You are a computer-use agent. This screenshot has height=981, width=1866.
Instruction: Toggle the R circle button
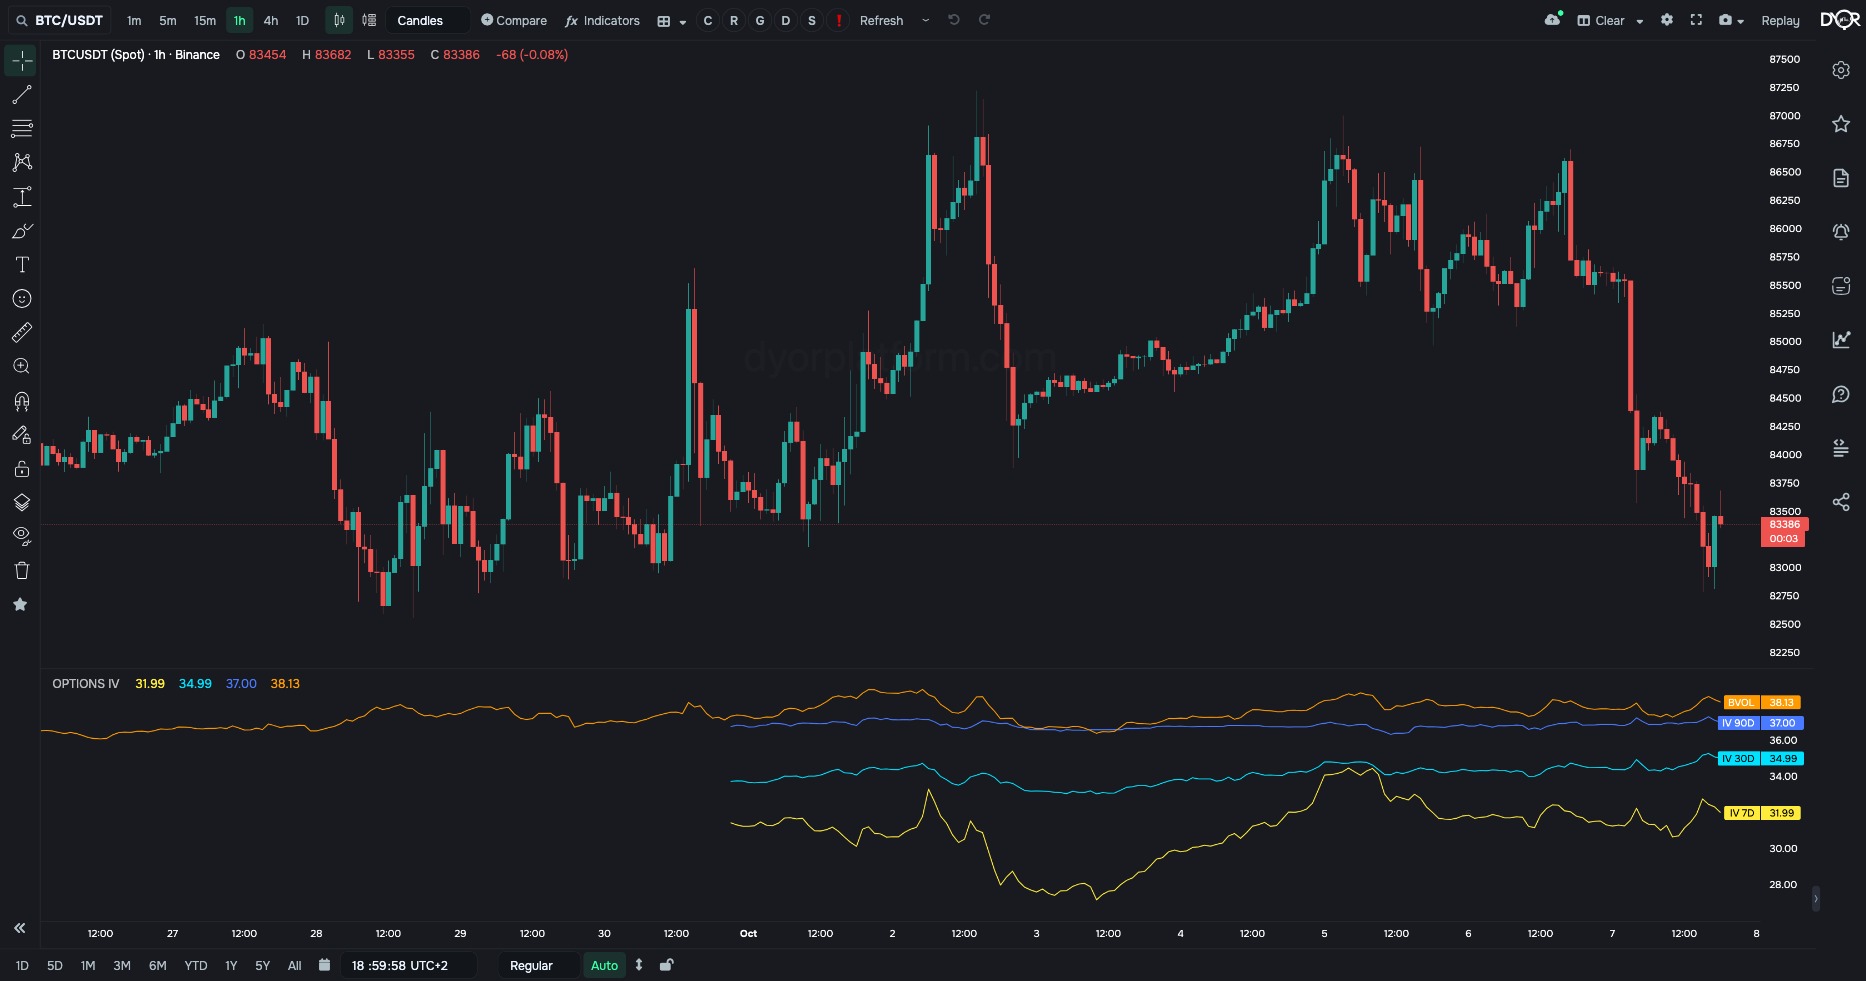pyautogui.click(x=734, y=20)
